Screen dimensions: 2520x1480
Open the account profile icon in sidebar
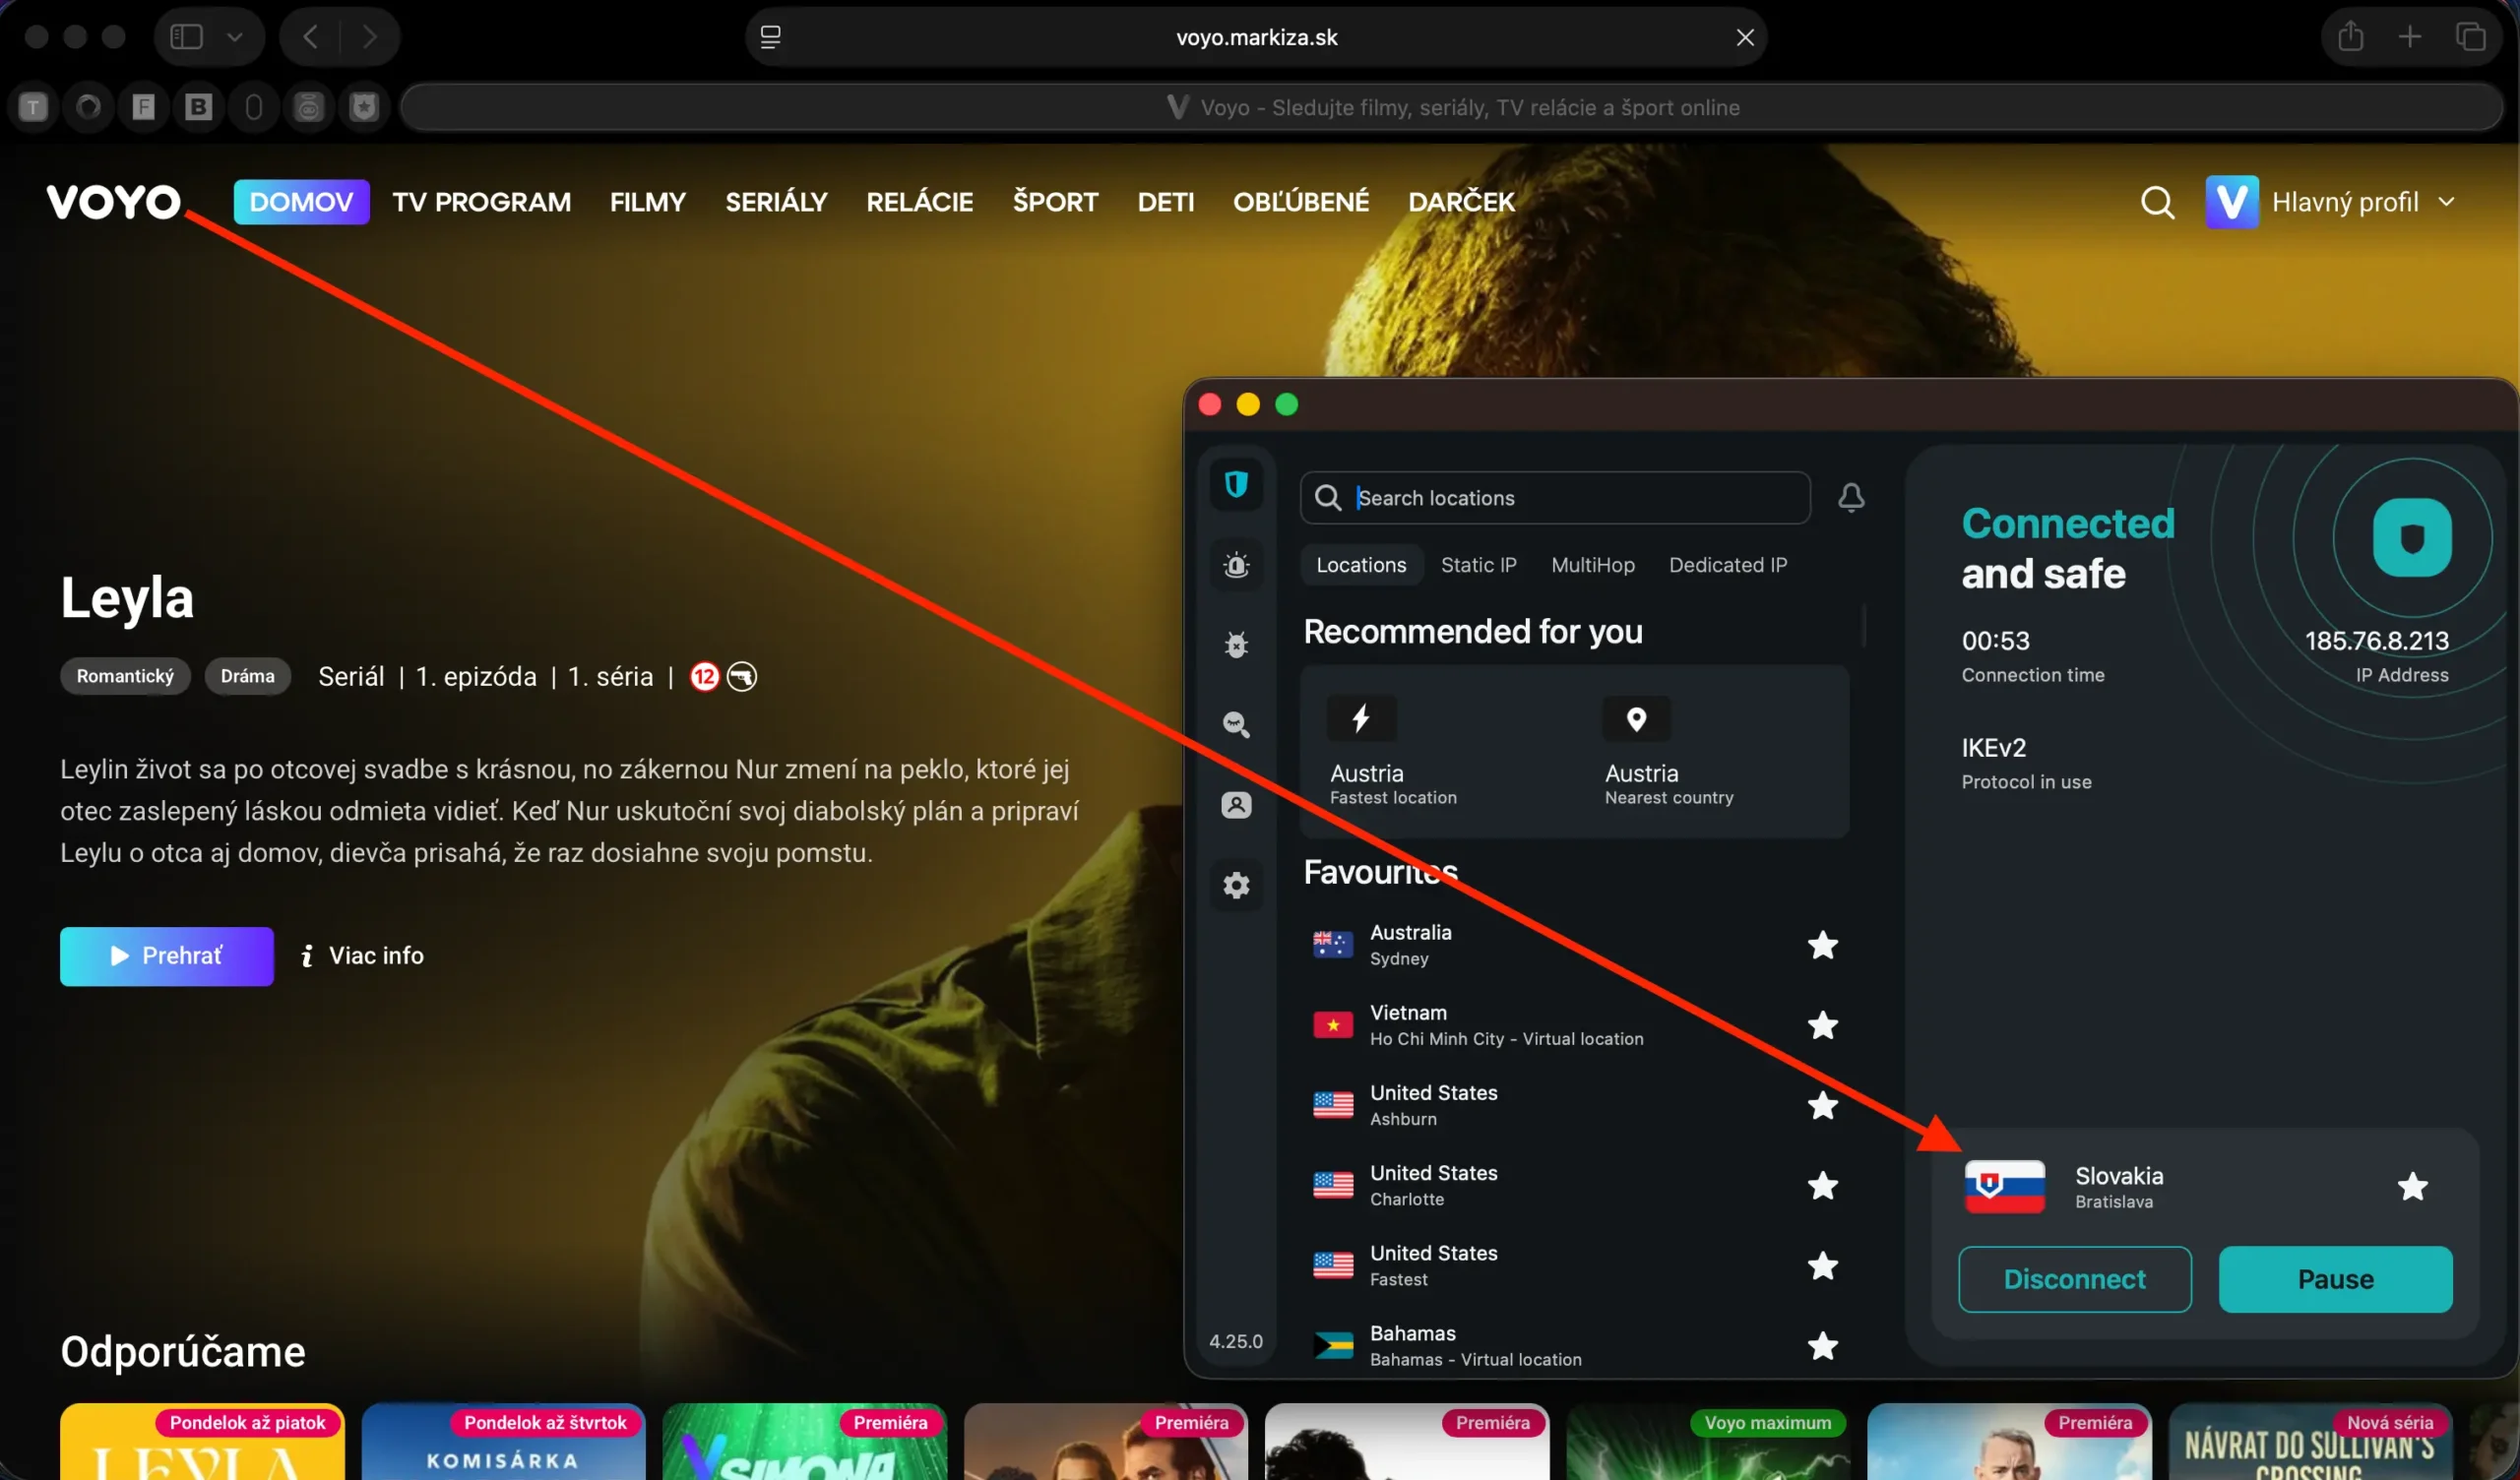pos(1236,804)
